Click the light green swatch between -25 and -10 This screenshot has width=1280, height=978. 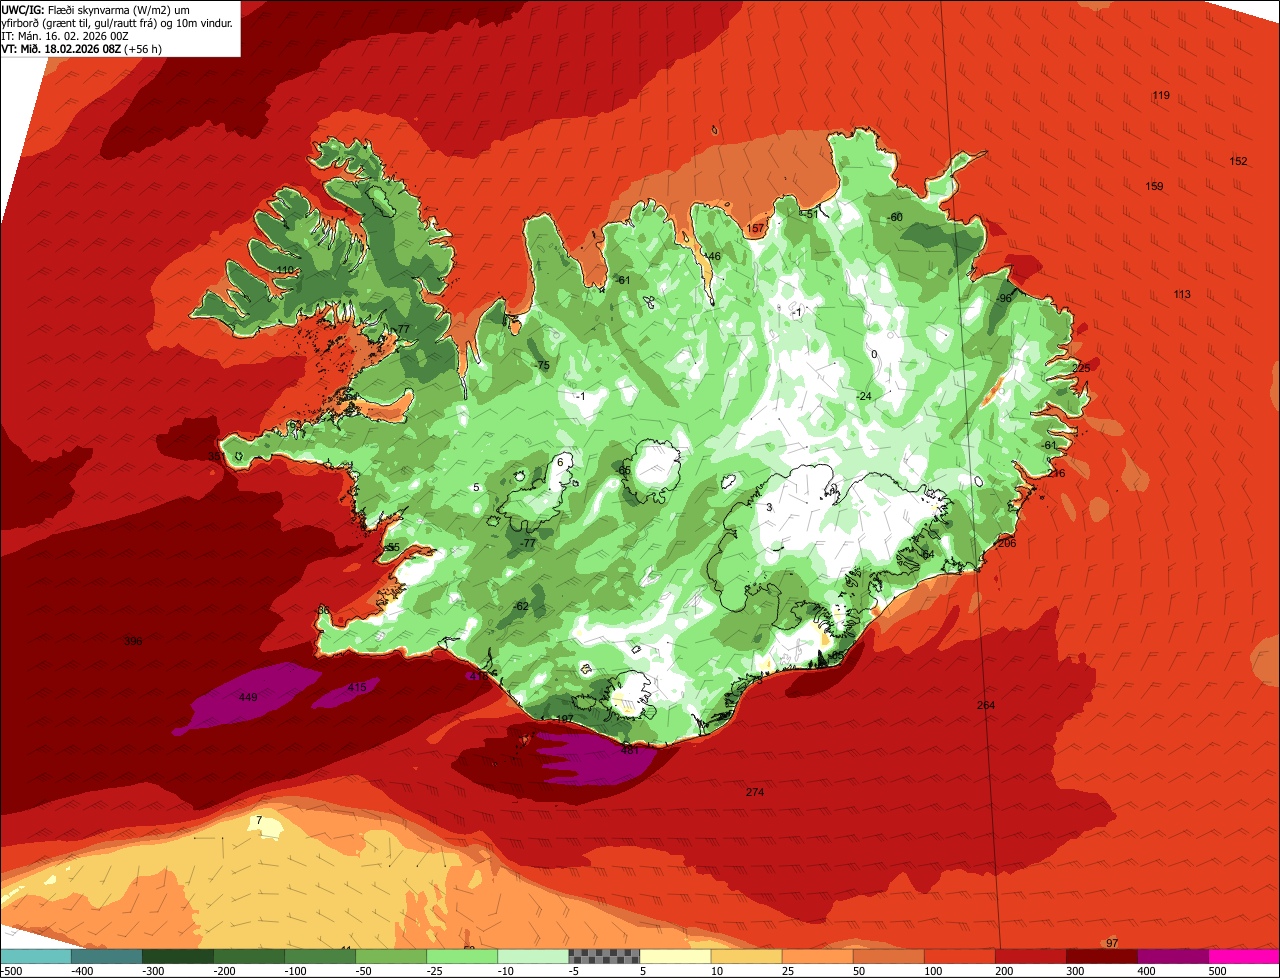pyautogui.click(x=461, y=957)
